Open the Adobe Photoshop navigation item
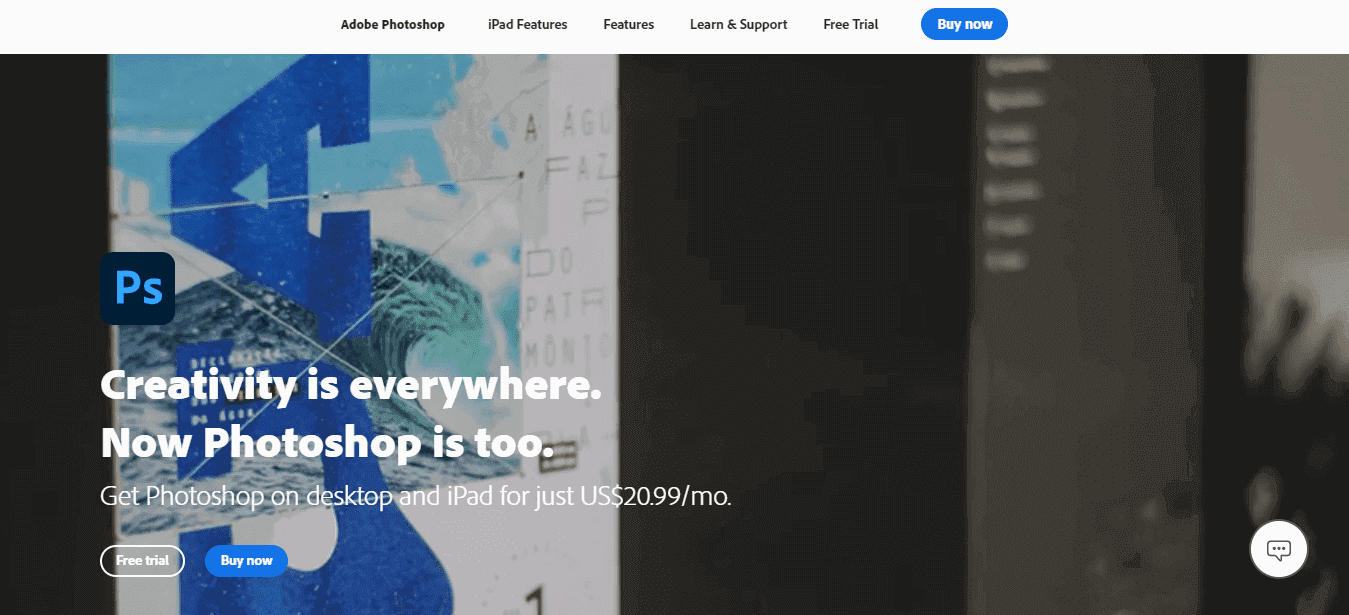Image resolution: width=1349 pixels, height=615 pixels. pyautogui.click(x=393, y=24)
